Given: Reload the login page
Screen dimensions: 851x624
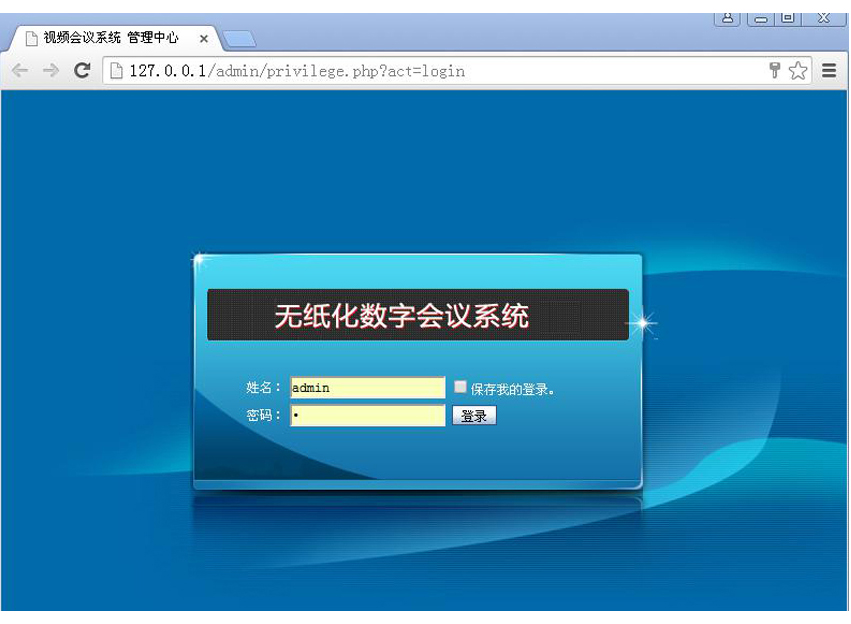Looking at the screenshot, I should [82, 71].
